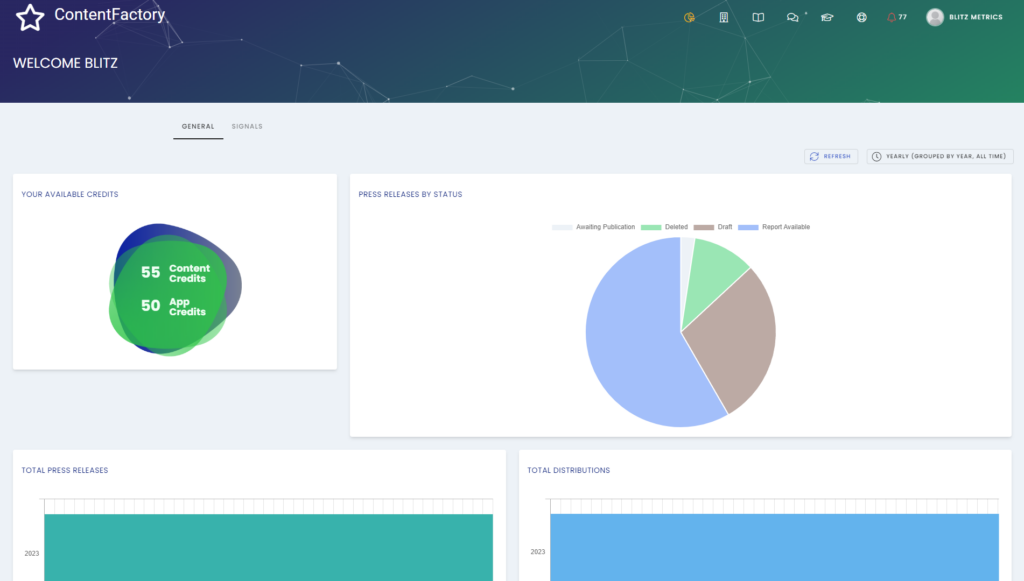Open the Yearly time range dropdown

tap(940, 156)
